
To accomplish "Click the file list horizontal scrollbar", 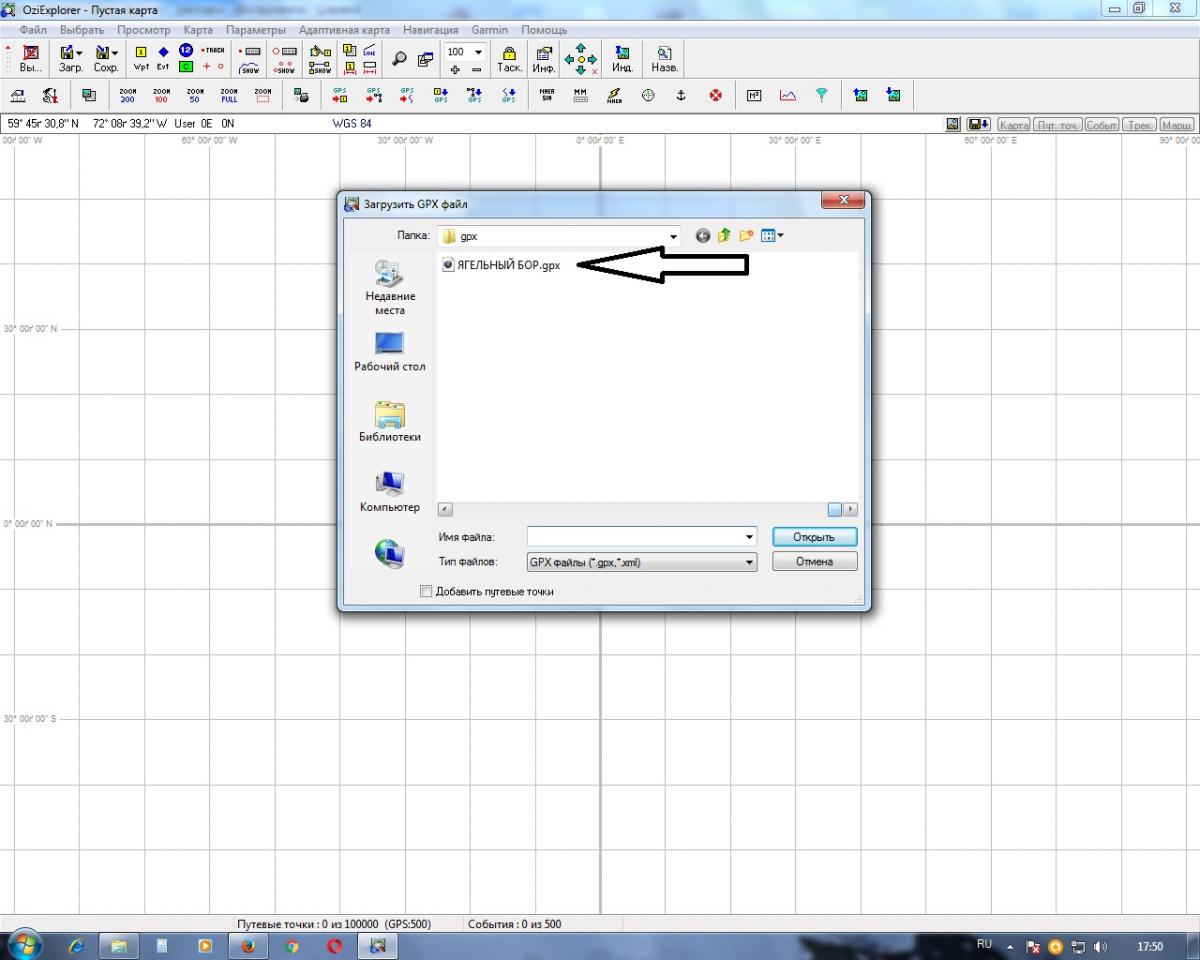I will (640, 509).
